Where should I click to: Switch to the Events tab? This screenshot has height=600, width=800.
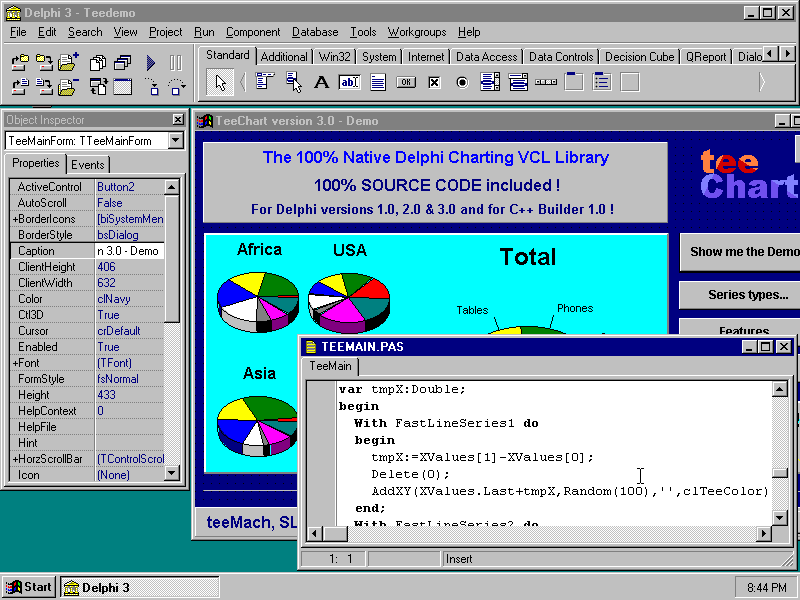pyautogui.click(x=88, y=165)
